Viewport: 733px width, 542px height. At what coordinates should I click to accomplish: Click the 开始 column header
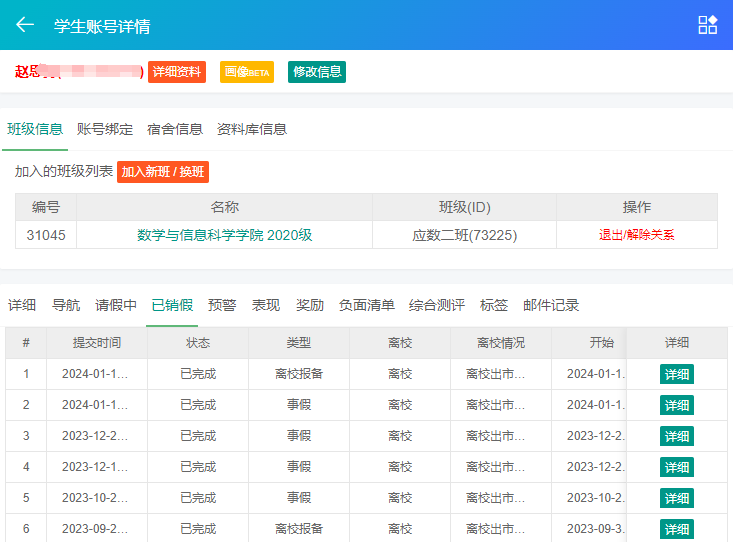[x=602, y=343]
